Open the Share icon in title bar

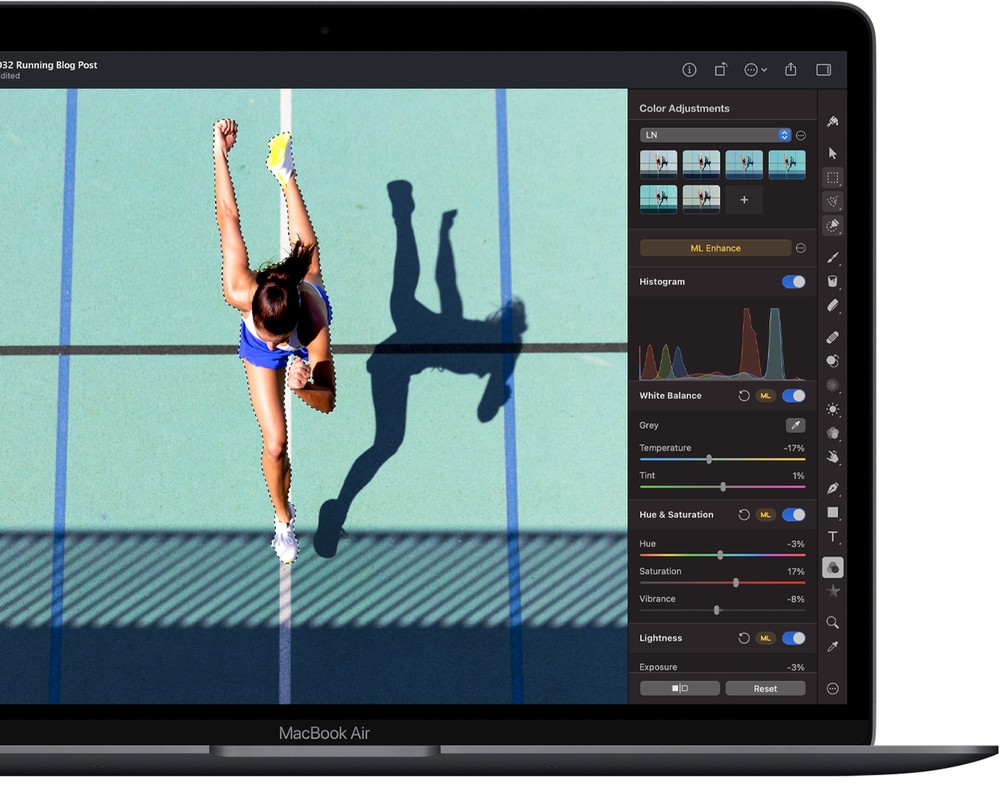coord(790,70)
